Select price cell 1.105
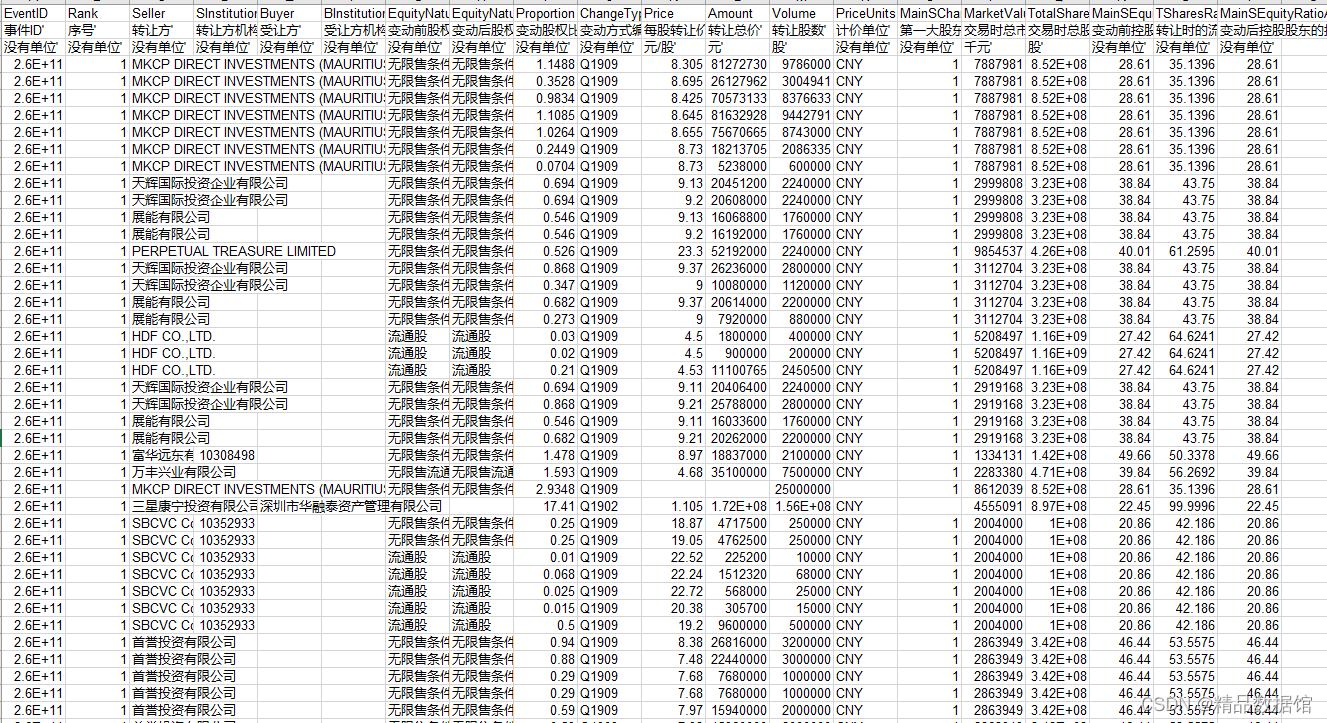Screen dimensions: 1327x723 (x=673, y=506)
